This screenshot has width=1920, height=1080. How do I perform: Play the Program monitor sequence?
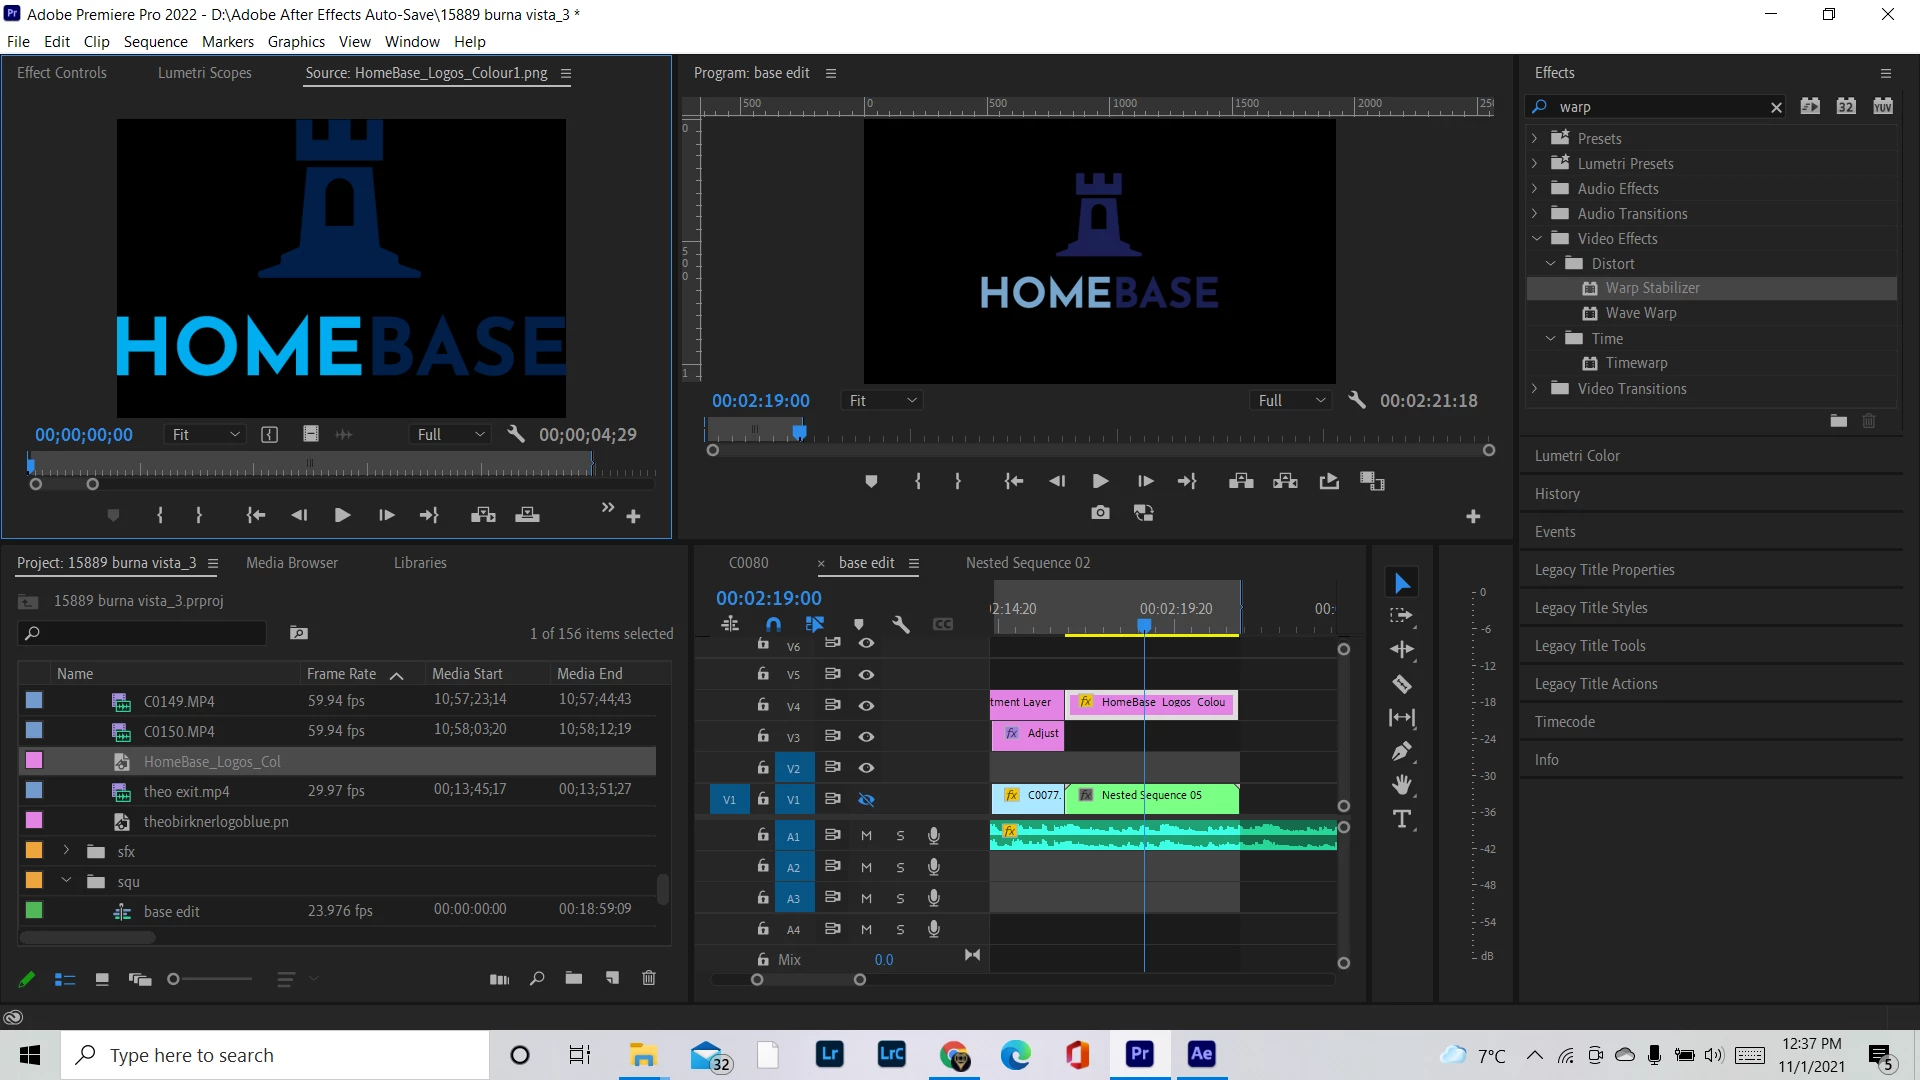pyautogui.click(x=1100, y=482)
